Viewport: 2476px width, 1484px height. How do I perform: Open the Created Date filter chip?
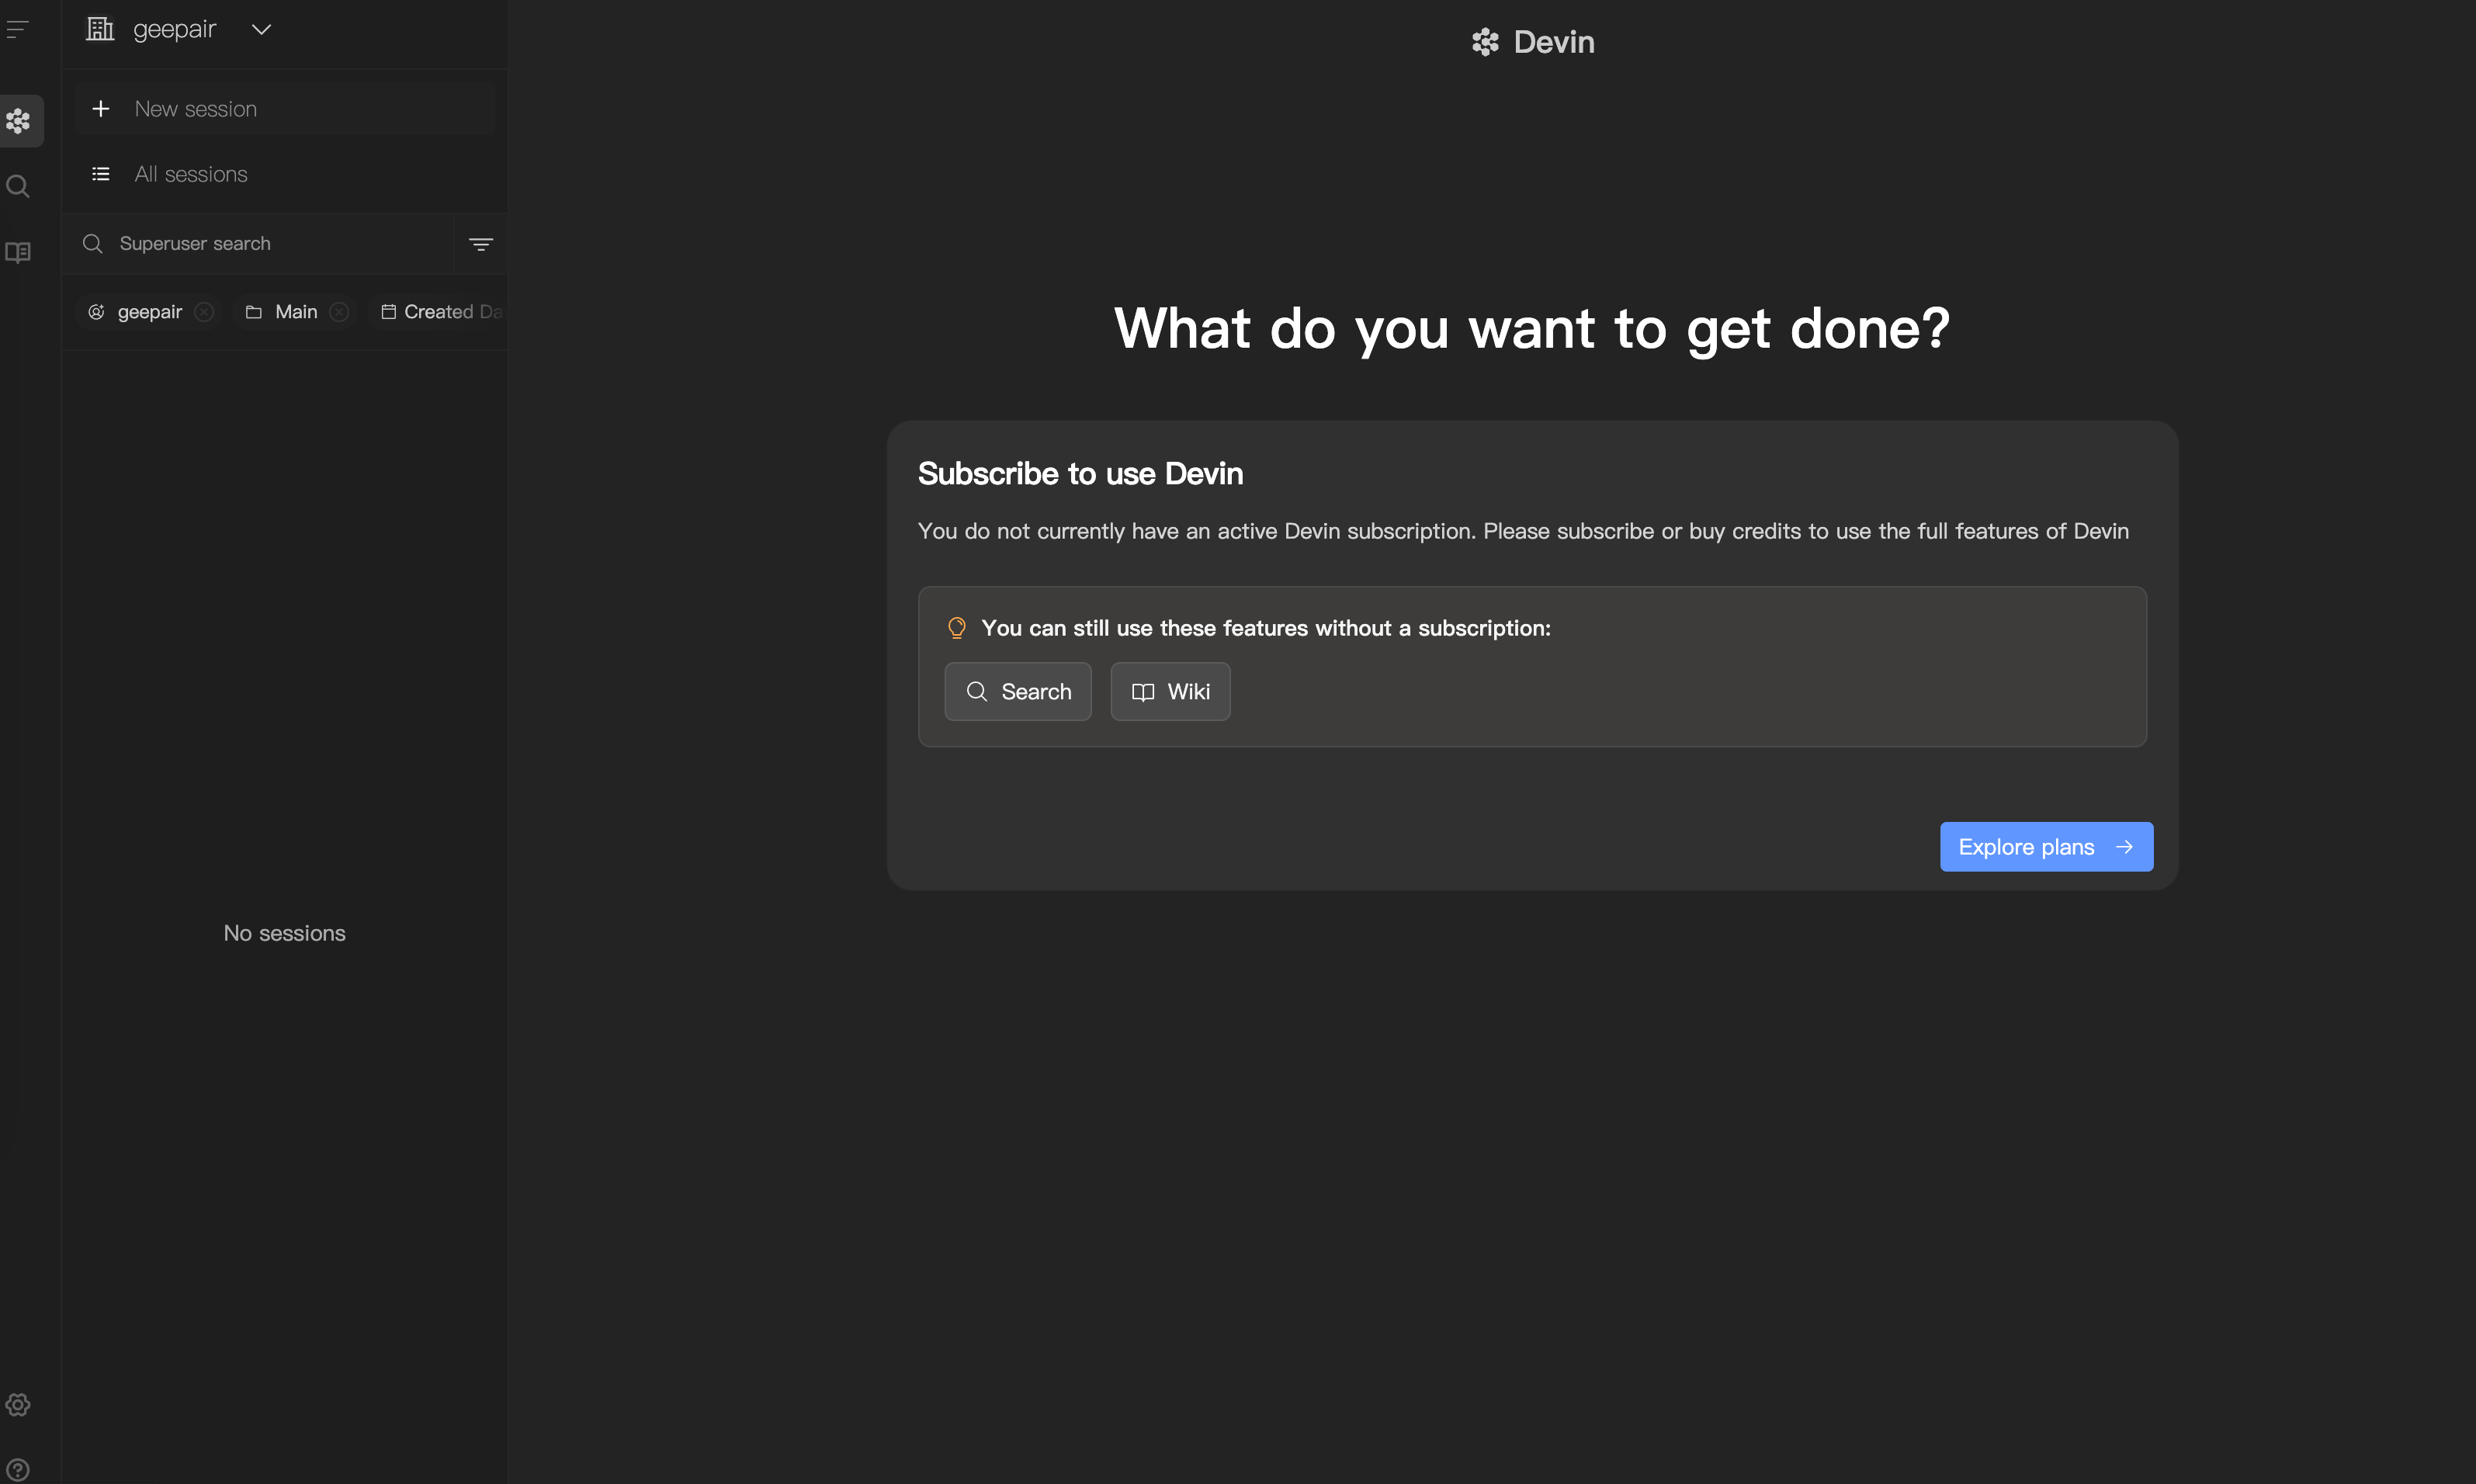445,311
